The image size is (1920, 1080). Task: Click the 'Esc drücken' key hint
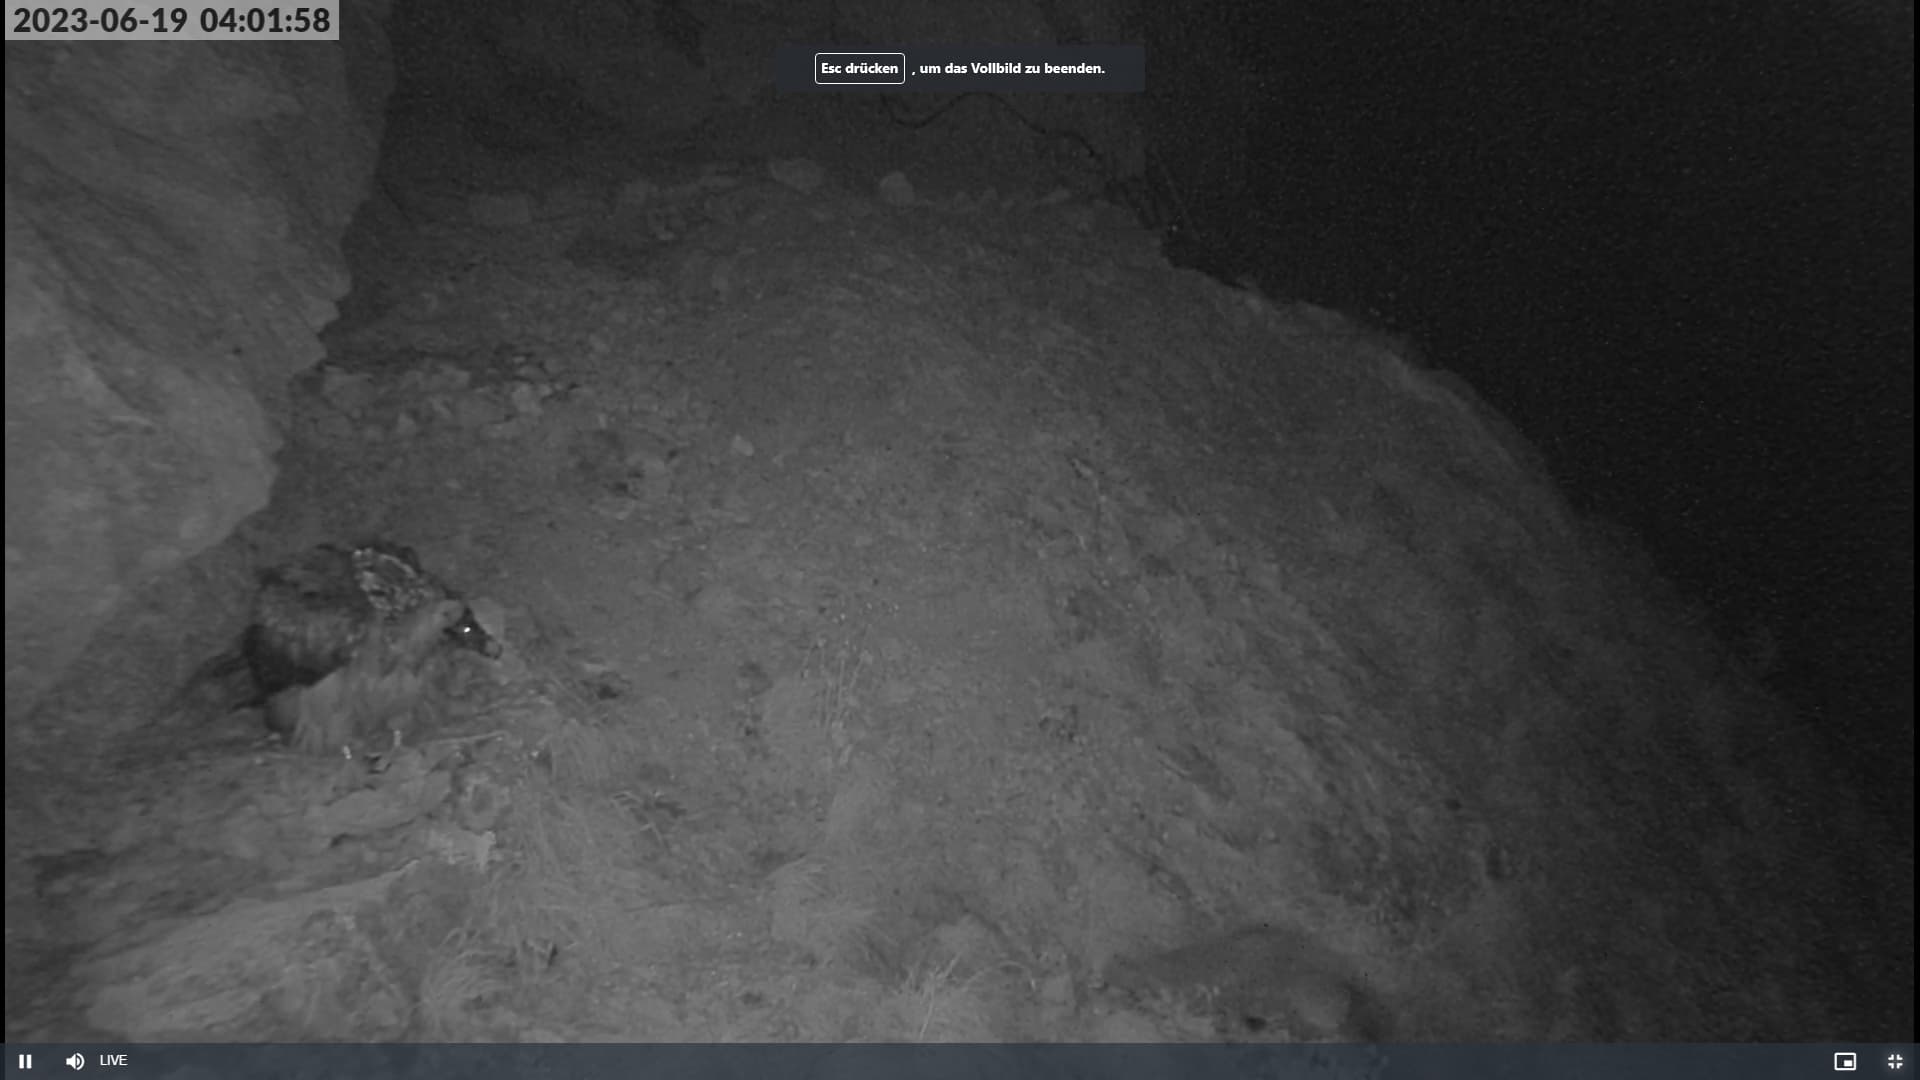[x=859, y=68]
